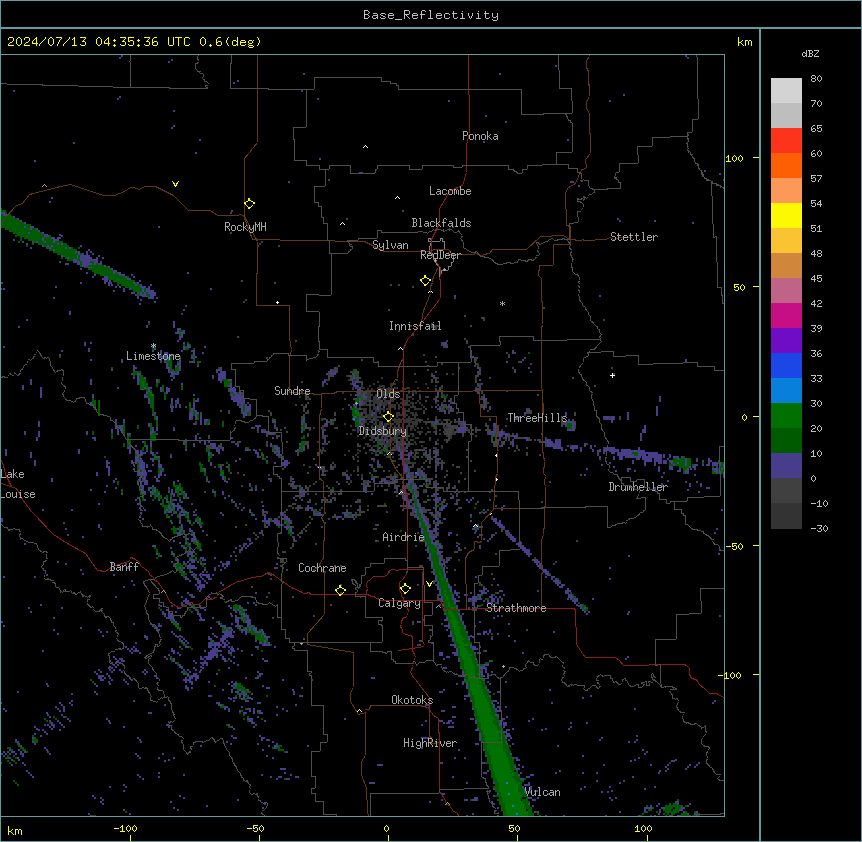Pick the bright yellow swatch in the dBZ legend
Viewport: 862px width, 842px height.
786,215
